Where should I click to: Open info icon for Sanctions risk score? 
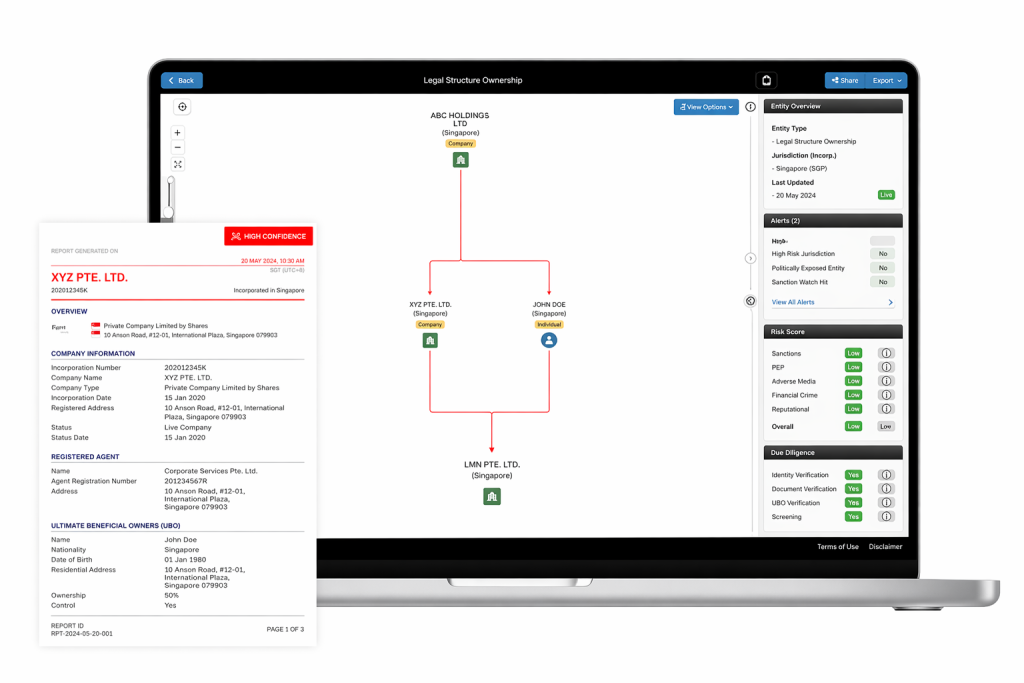885,353
